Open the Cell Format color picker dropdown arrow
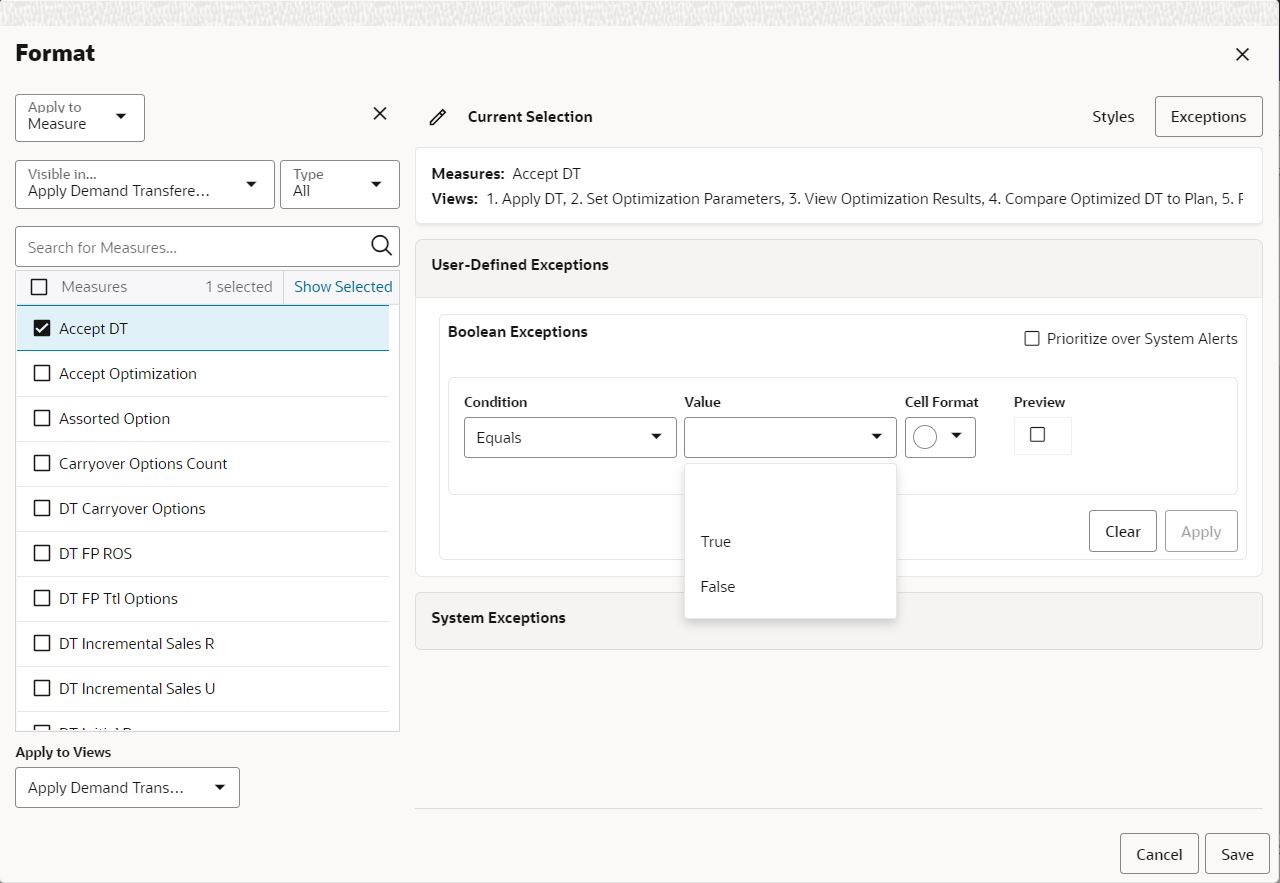The image size is (1280, 883). 955,437
